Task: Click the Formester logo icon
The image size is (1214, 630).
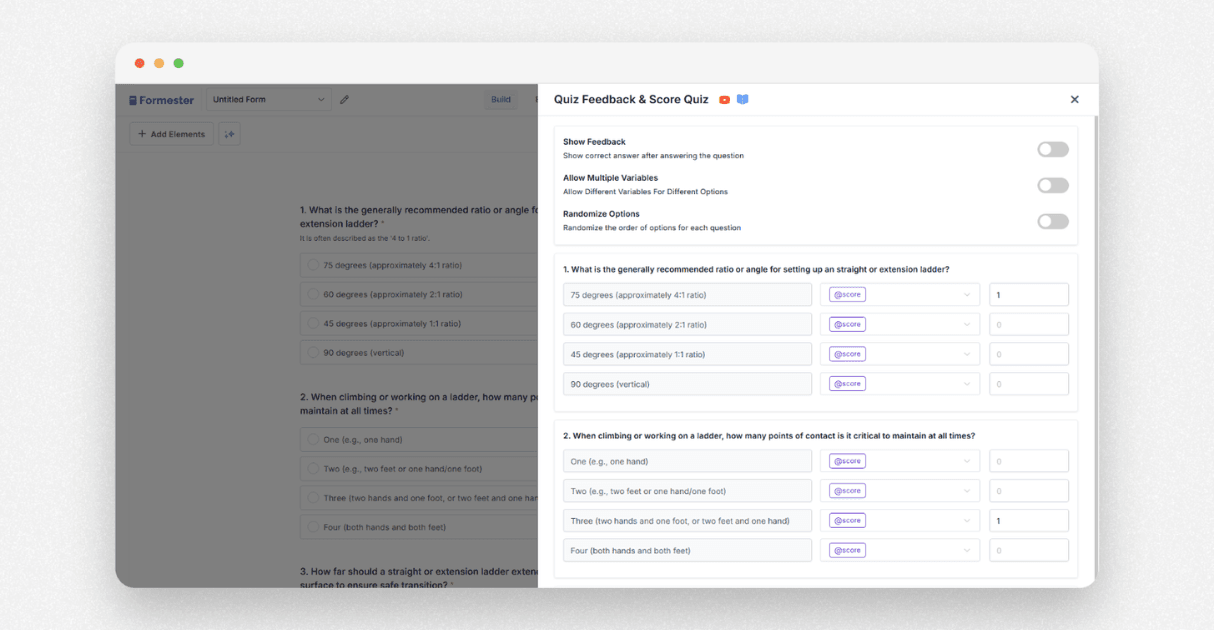Action: [134, 99]
